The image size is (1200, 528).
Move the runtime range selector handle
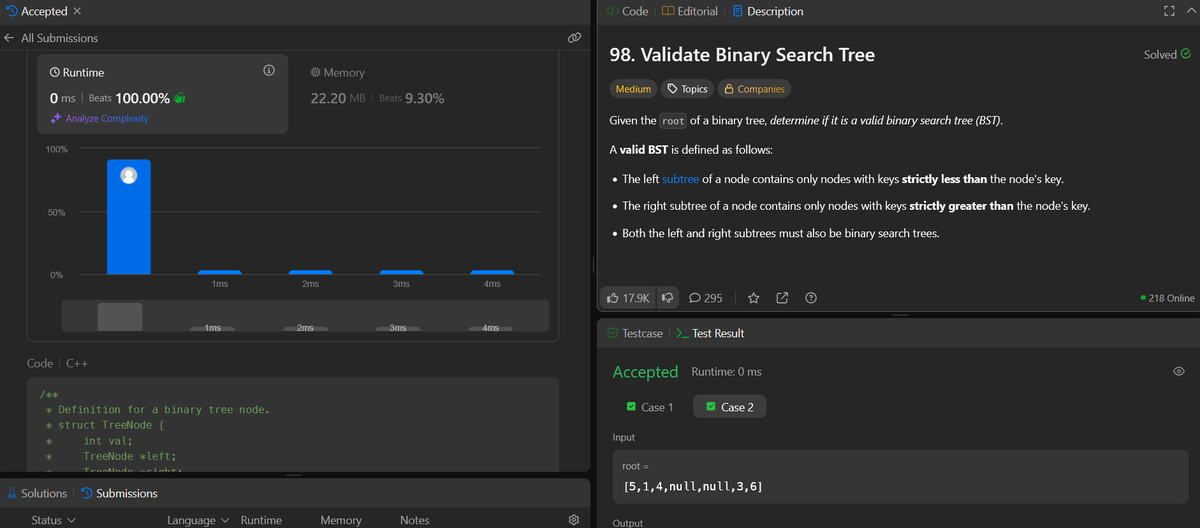[x=120, y=317]
